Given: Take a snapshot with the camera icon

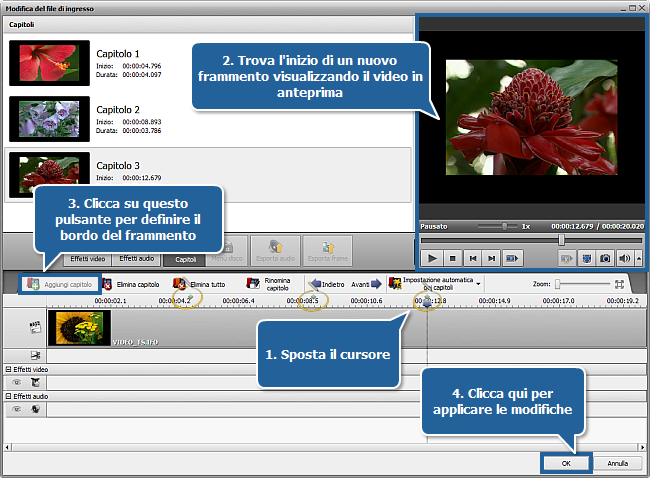Looking at the screenshot, I should (x=605, y=258).
